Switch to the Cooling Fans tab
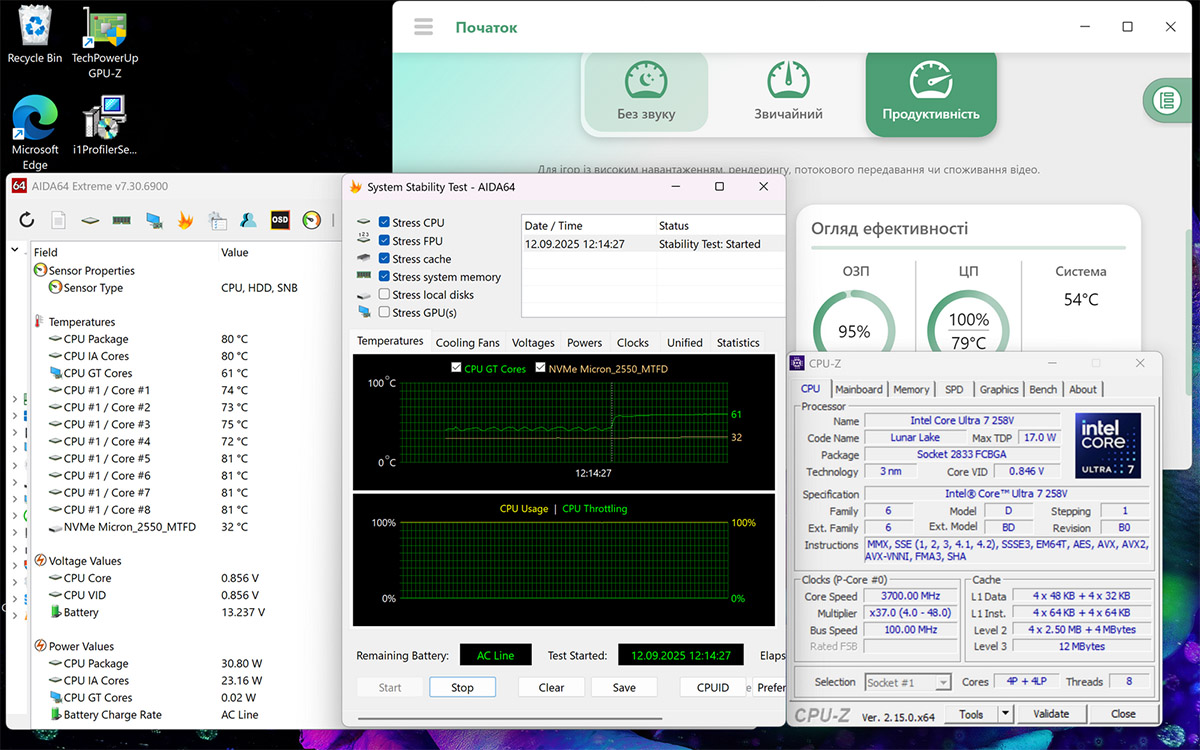Image resolution: width=1200 pixels, height=750 pixels. pos(467,342)
